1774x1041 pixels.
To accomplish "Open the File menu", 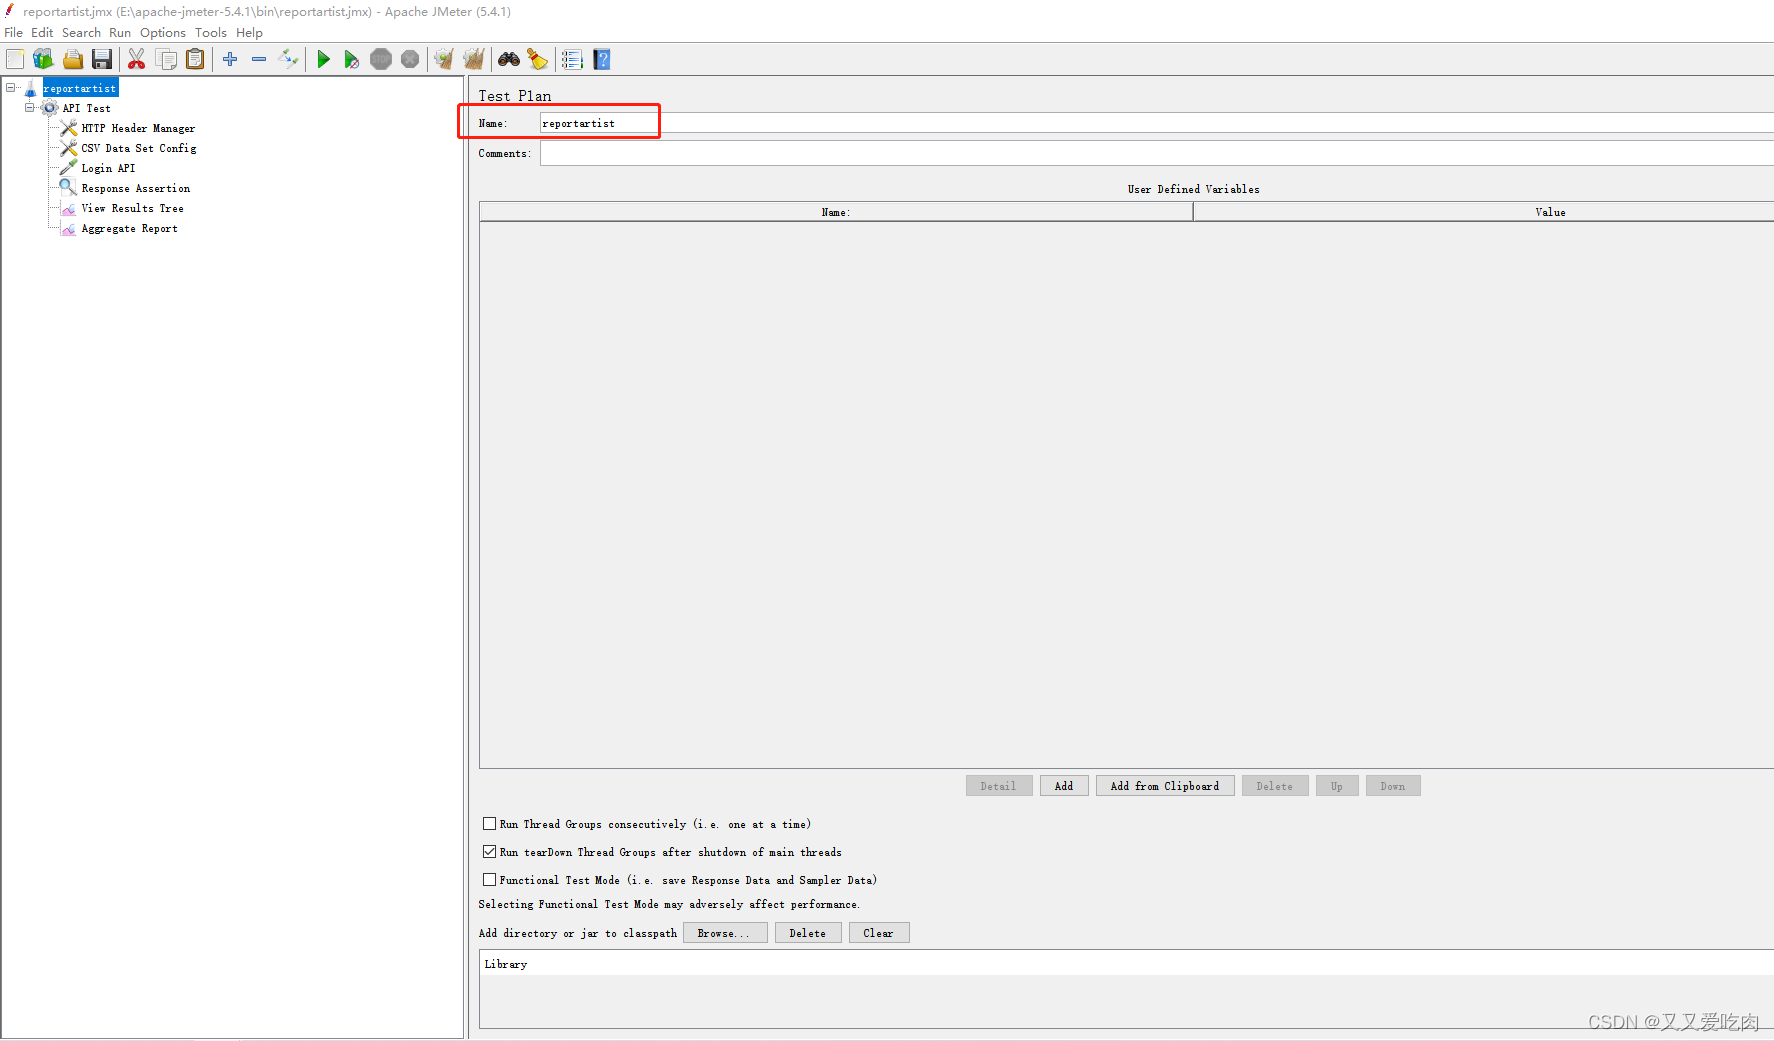I will coord(14,32).
